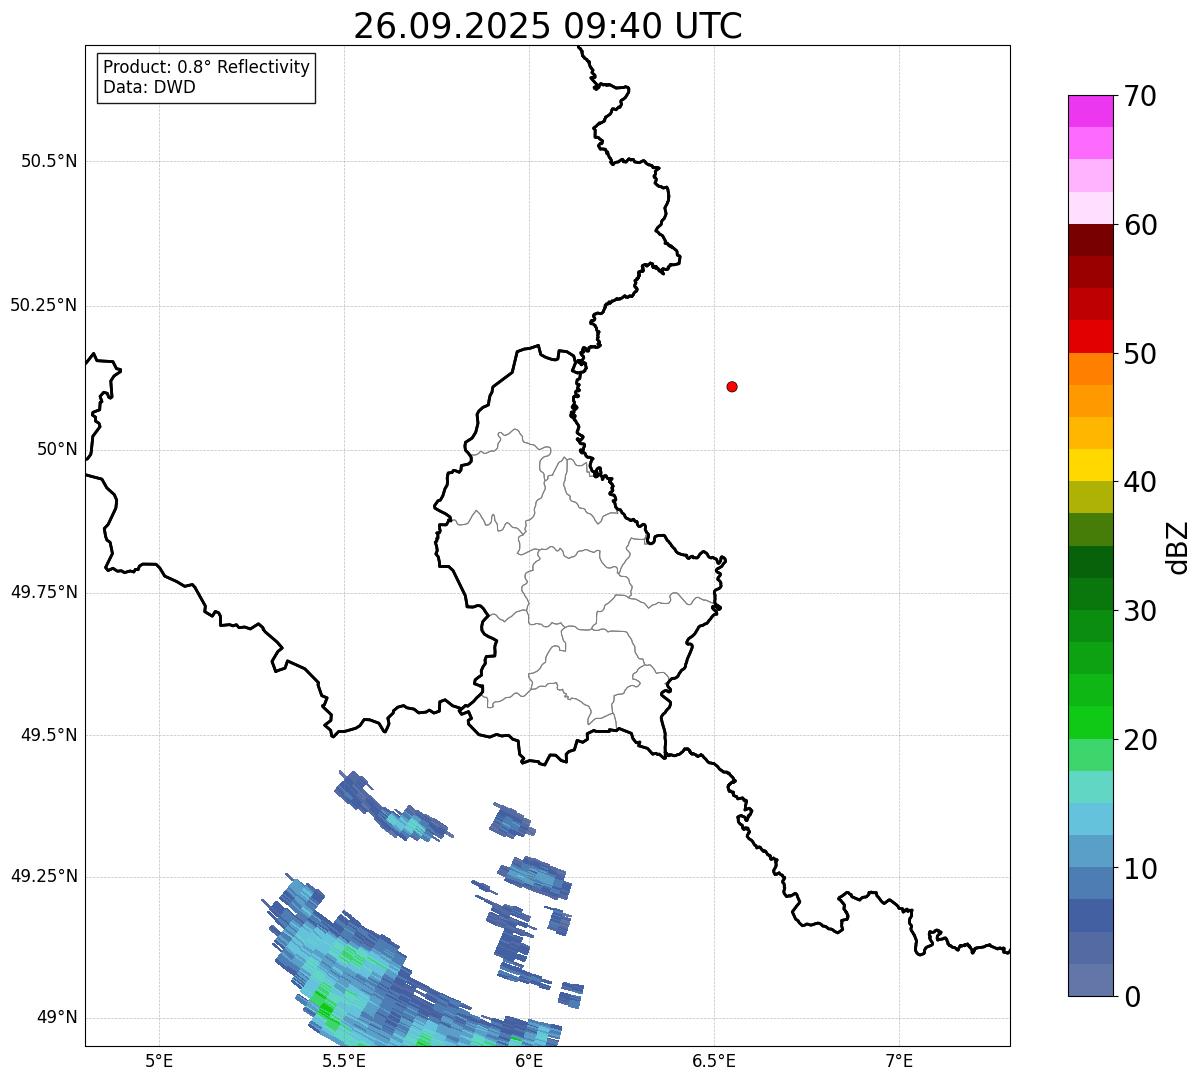Click the latitude label 49.5°N

[x=49, y=735]
